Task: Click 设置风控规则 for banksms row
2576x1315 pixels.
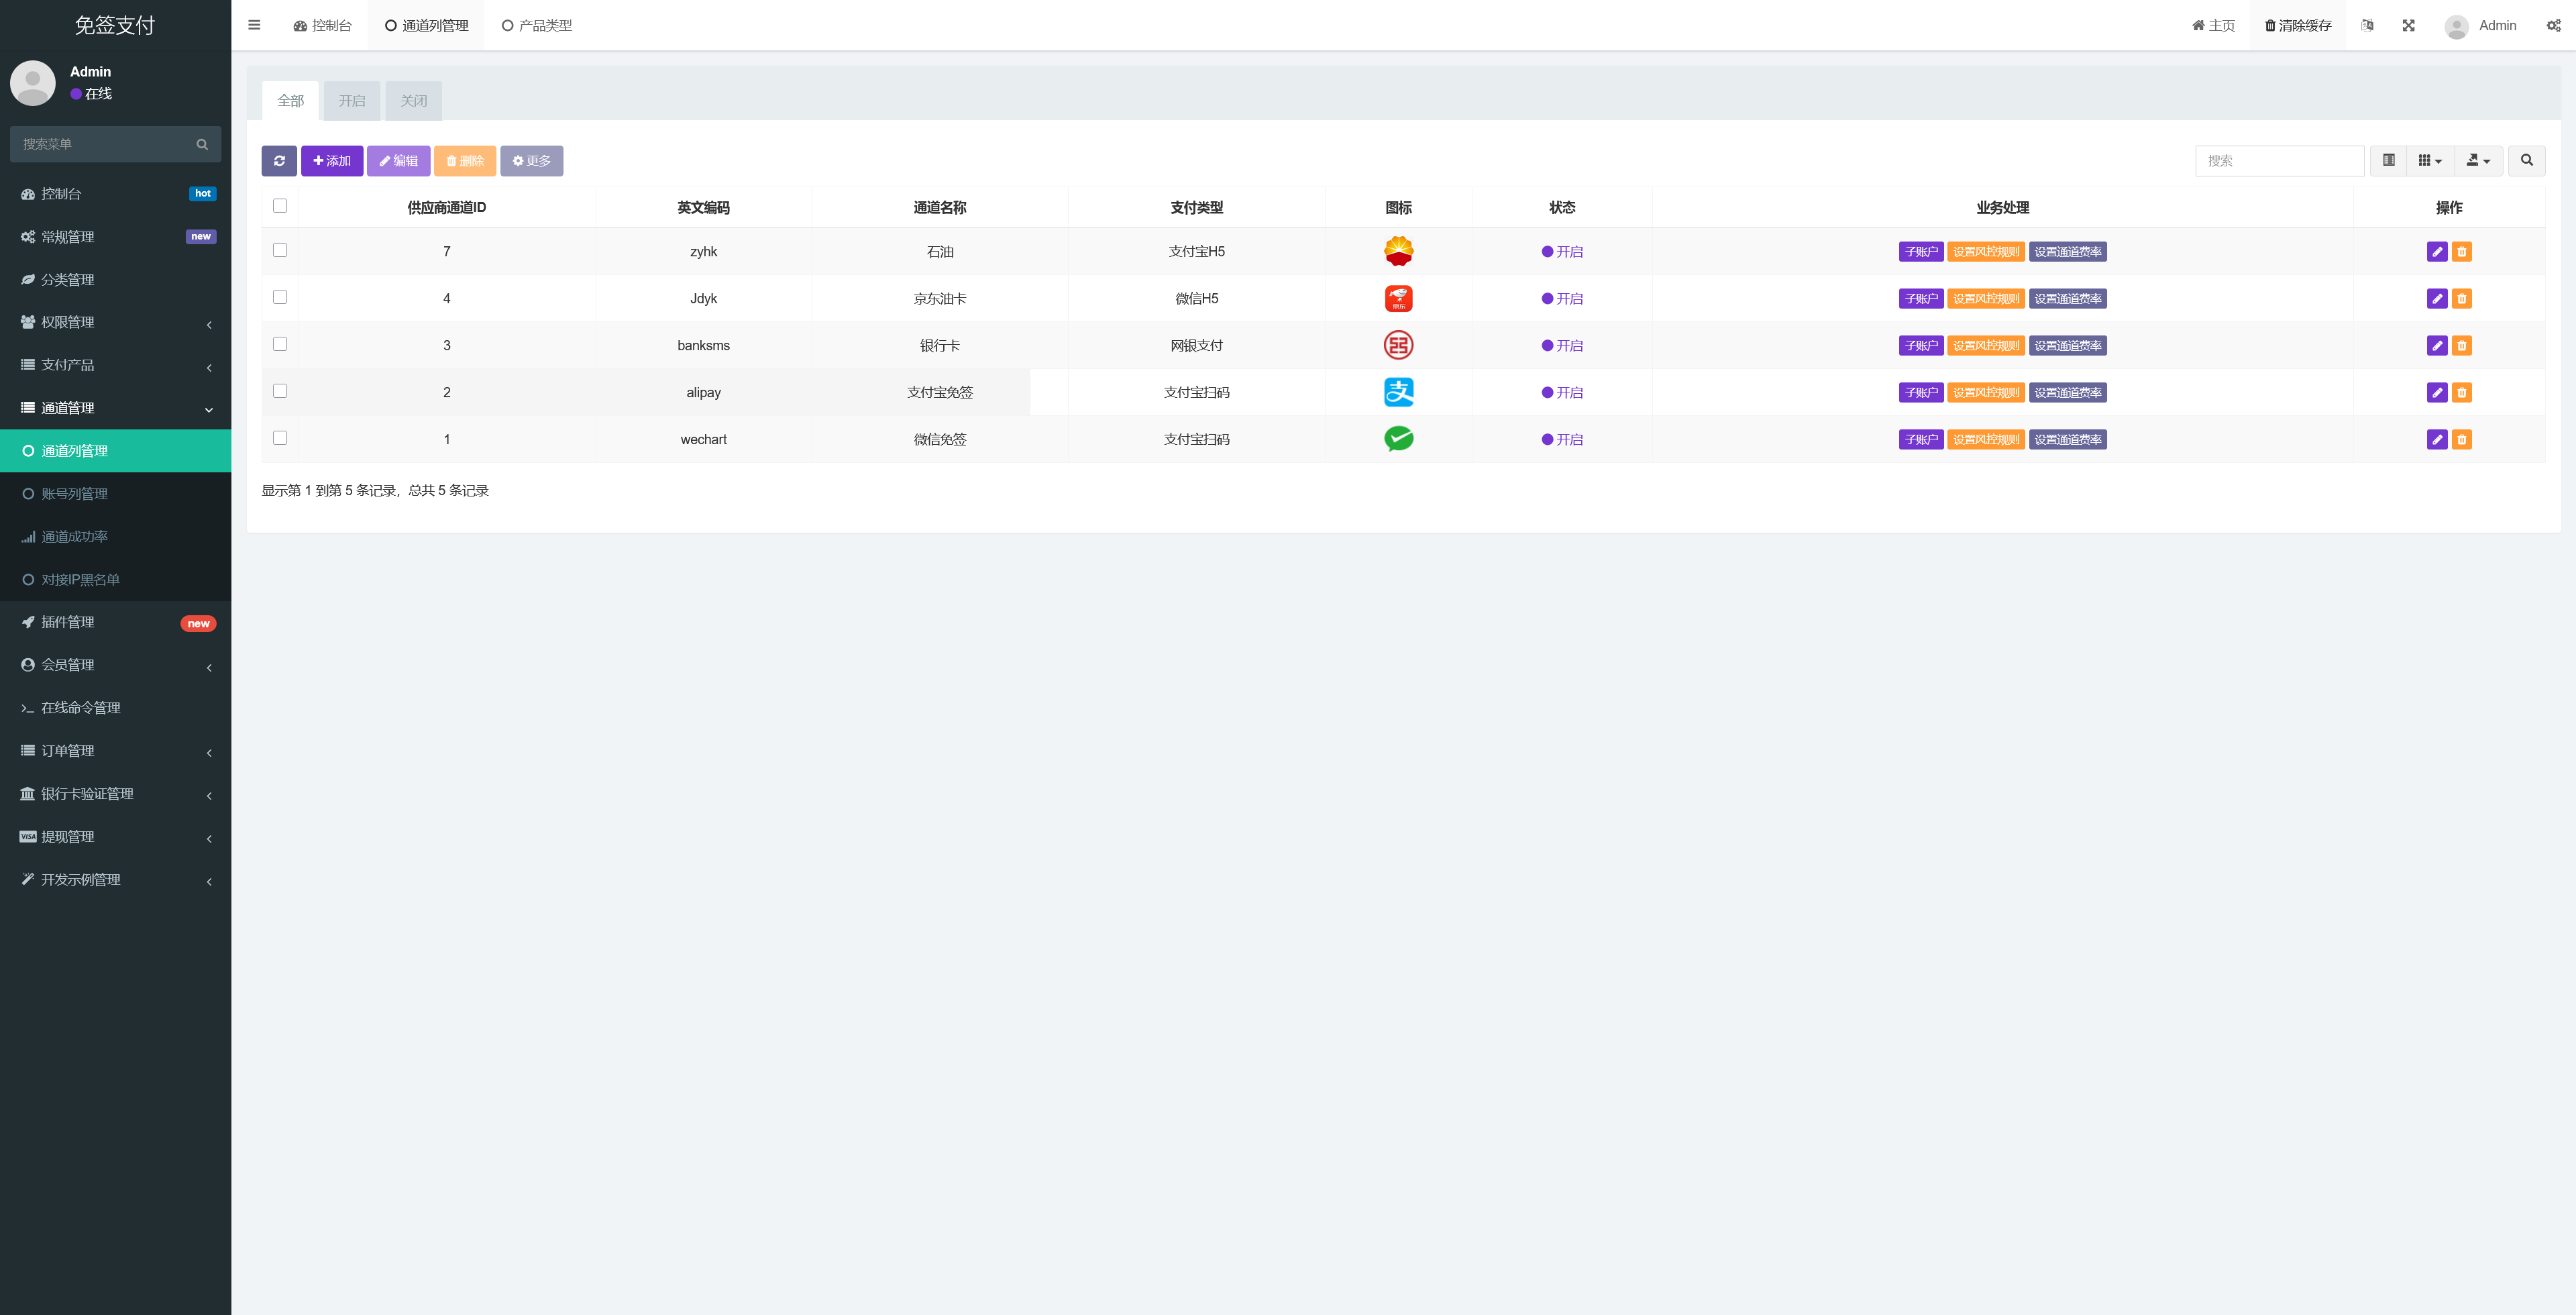Action: (x=1986, y=346)
